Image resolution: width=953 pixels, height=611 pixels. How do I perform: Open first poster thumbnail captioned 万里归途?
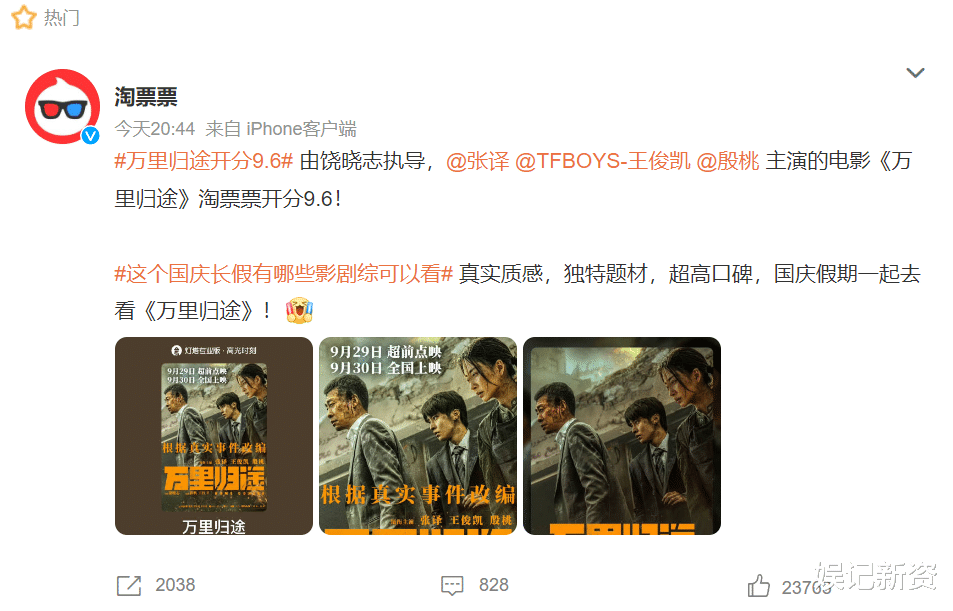[214, 436]
